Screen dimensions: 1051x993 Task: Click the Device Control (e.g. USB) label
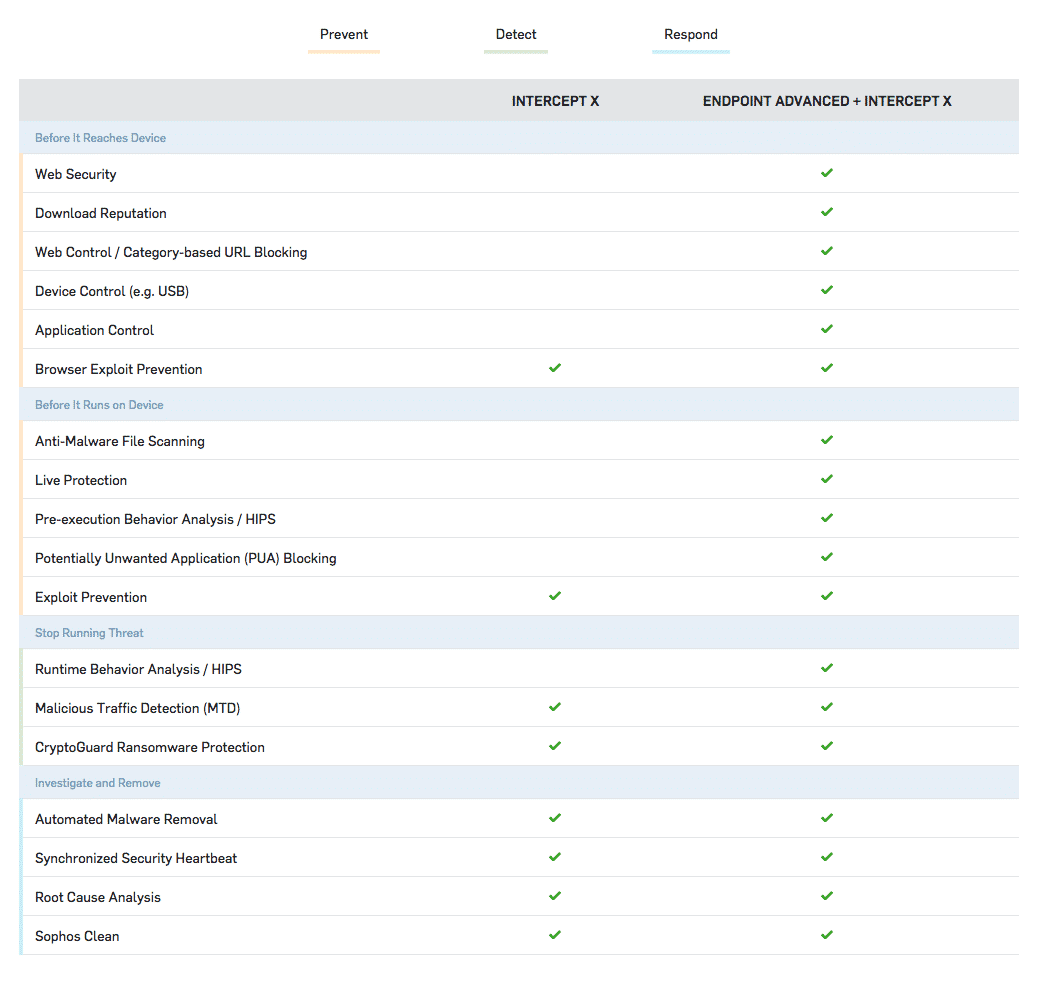pos(112,291)
